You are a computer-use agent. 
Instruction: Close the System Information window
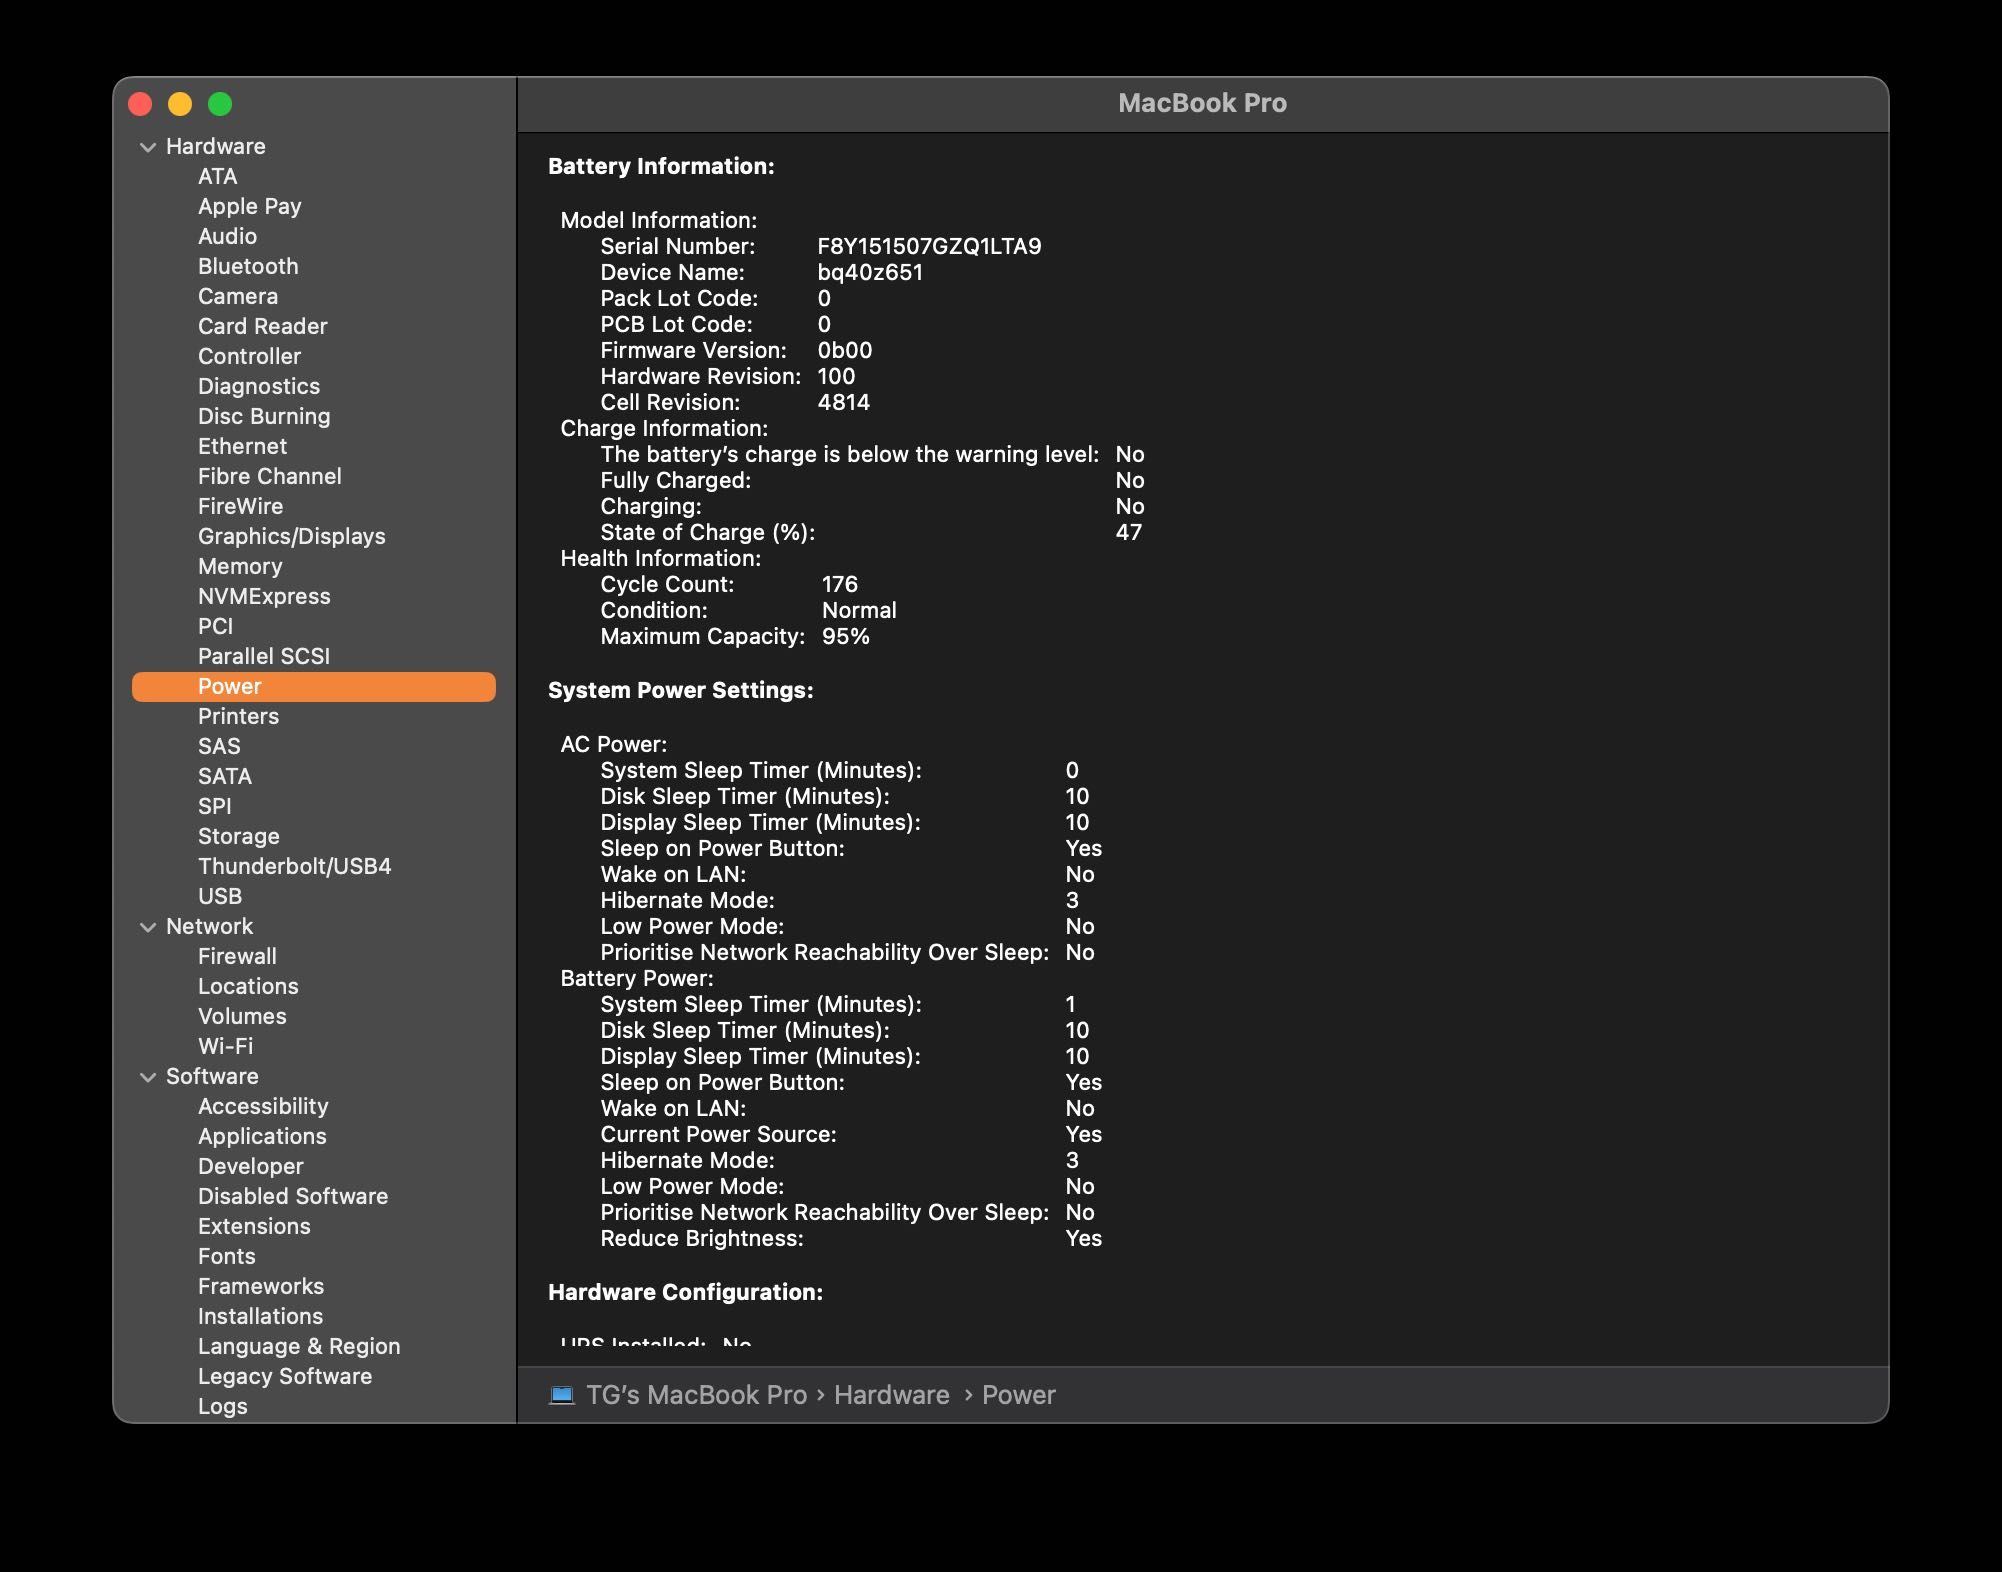140,104
